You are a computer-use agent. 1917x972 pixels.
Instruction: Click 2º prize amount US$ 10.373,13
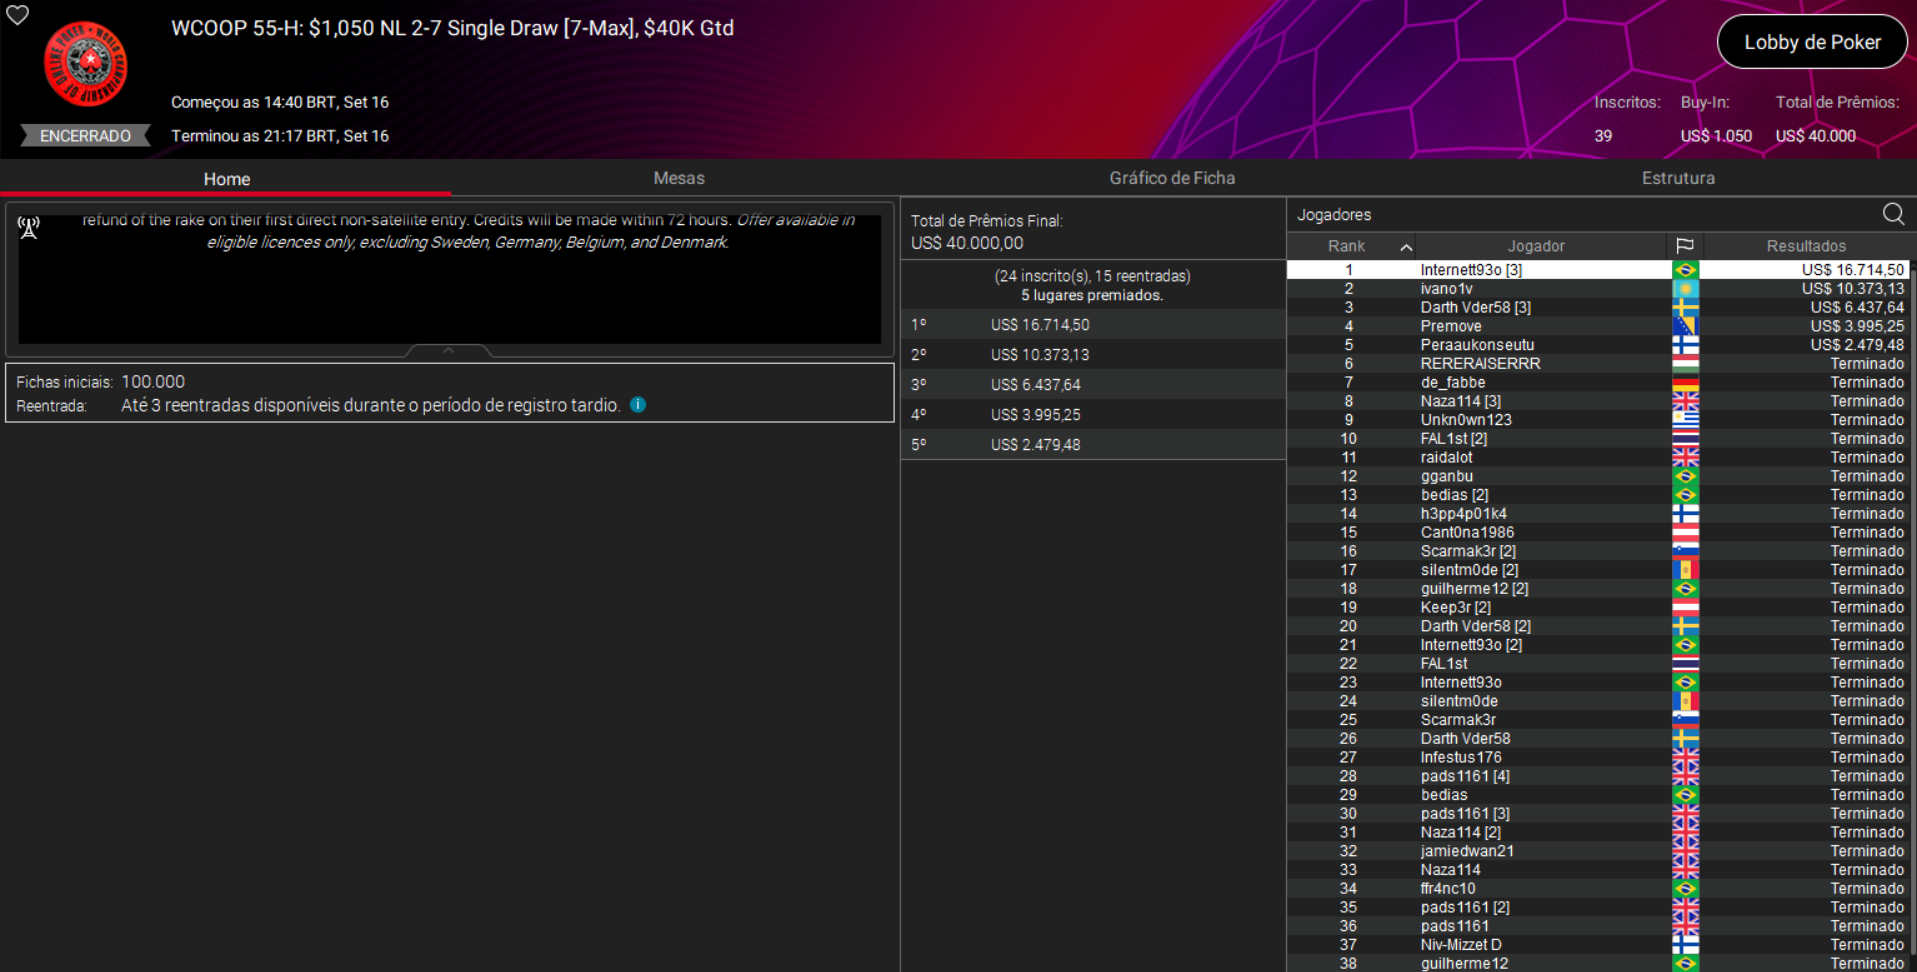tap(1040, 355)
